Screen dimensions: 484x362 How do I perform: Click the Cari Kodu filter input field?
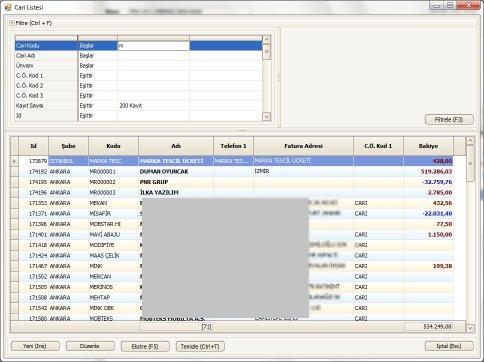coord(153,46)
